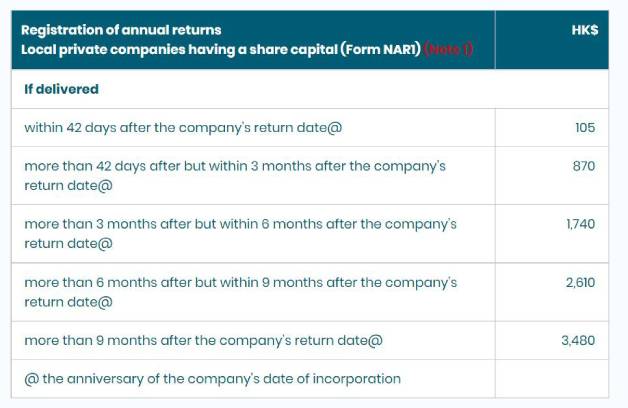Image resolution: width=628 pixels, height=408 pixels.
Task: Click the 'Registration of annual returns' heading
Action: pos(121,30)
